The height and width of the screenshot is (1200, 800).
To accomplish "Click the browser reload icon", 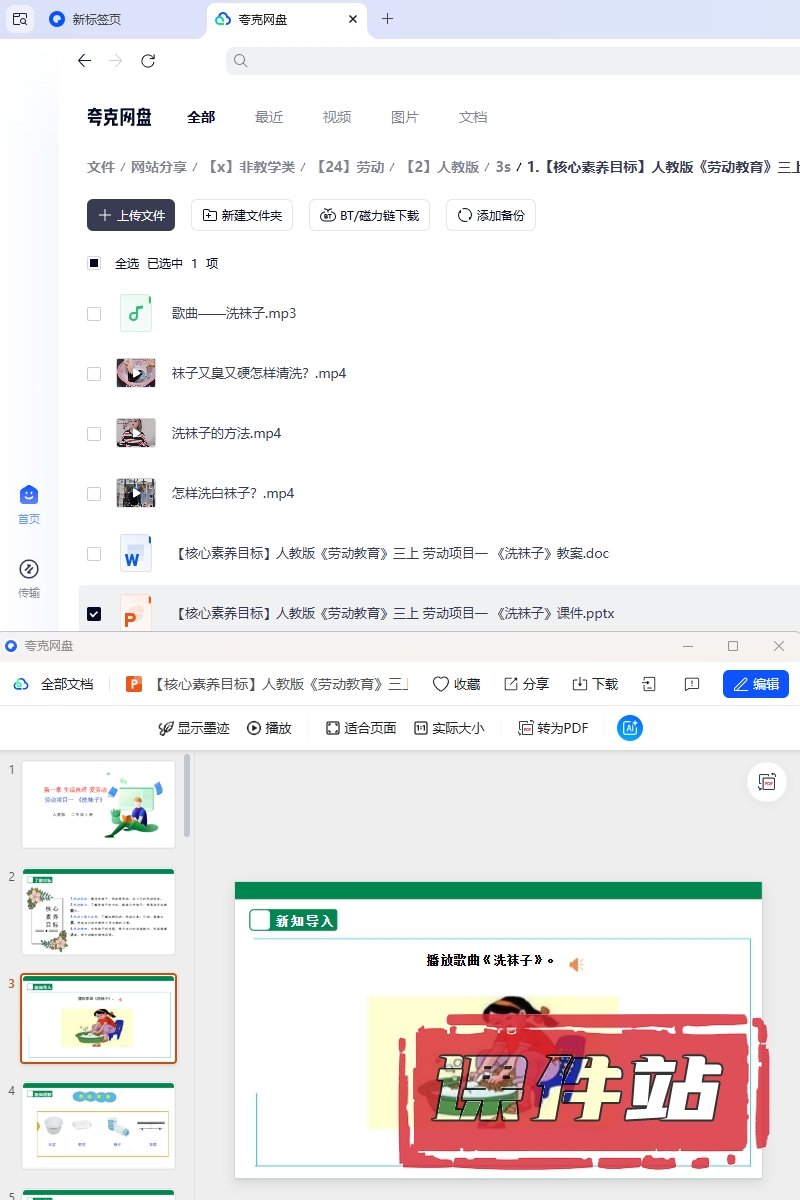I will tap(148, 61).
